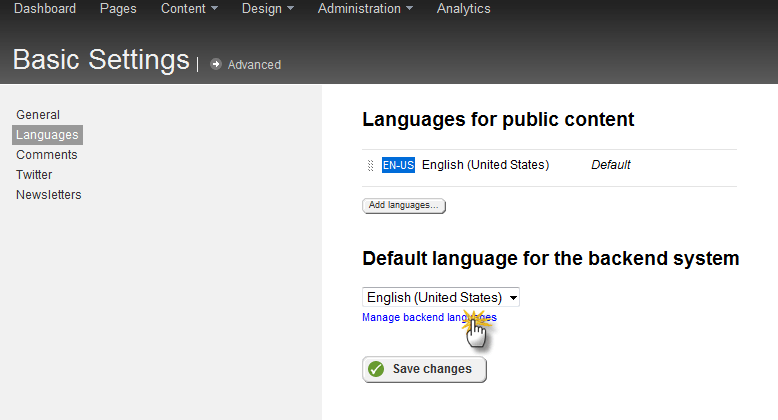The height and width of the screenshot is (420, 778).
Task: Click the Default language for backend heading
Action: (x=551, y=258)
